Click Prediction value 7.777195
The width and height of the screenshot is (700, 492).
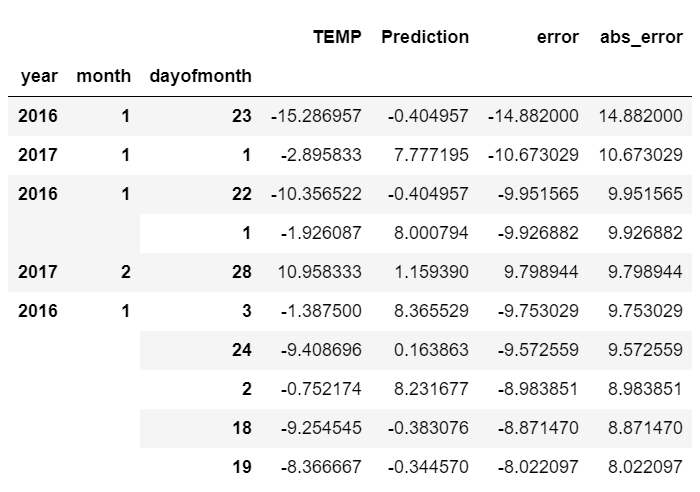click(431, 155)
